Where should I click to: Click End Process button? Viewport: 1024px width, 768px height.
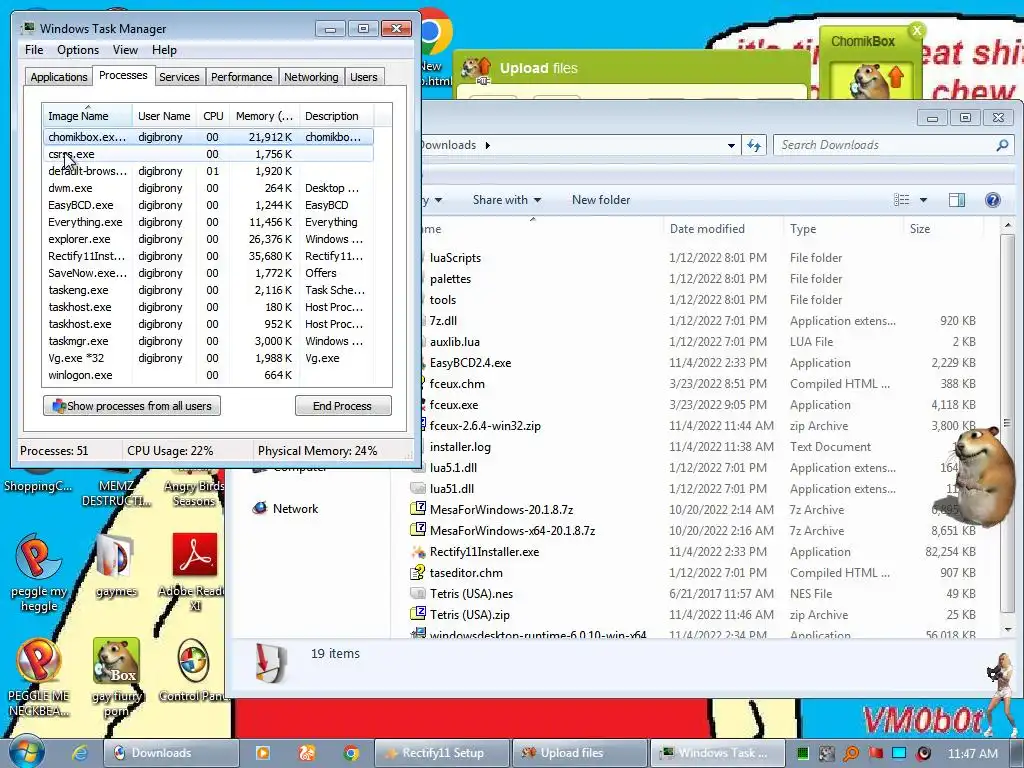click(x=343, y=406)
